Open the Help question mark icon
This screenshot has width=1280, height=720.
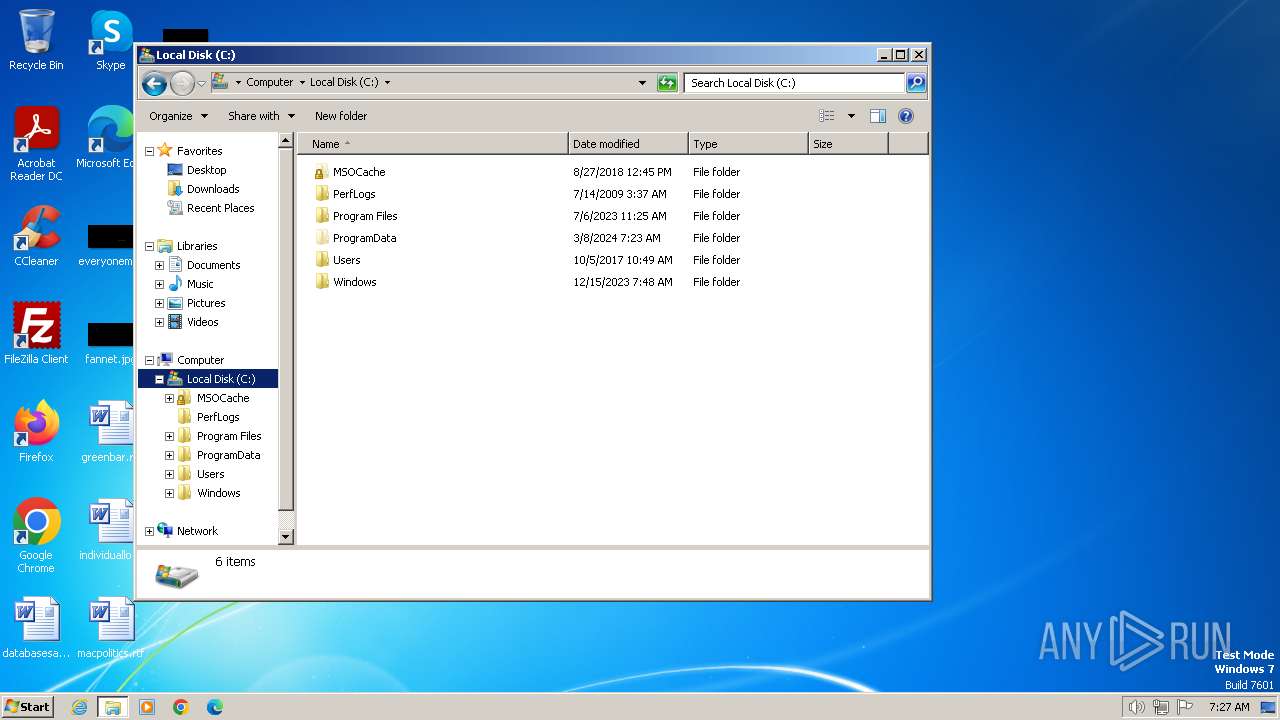point(906,116)
